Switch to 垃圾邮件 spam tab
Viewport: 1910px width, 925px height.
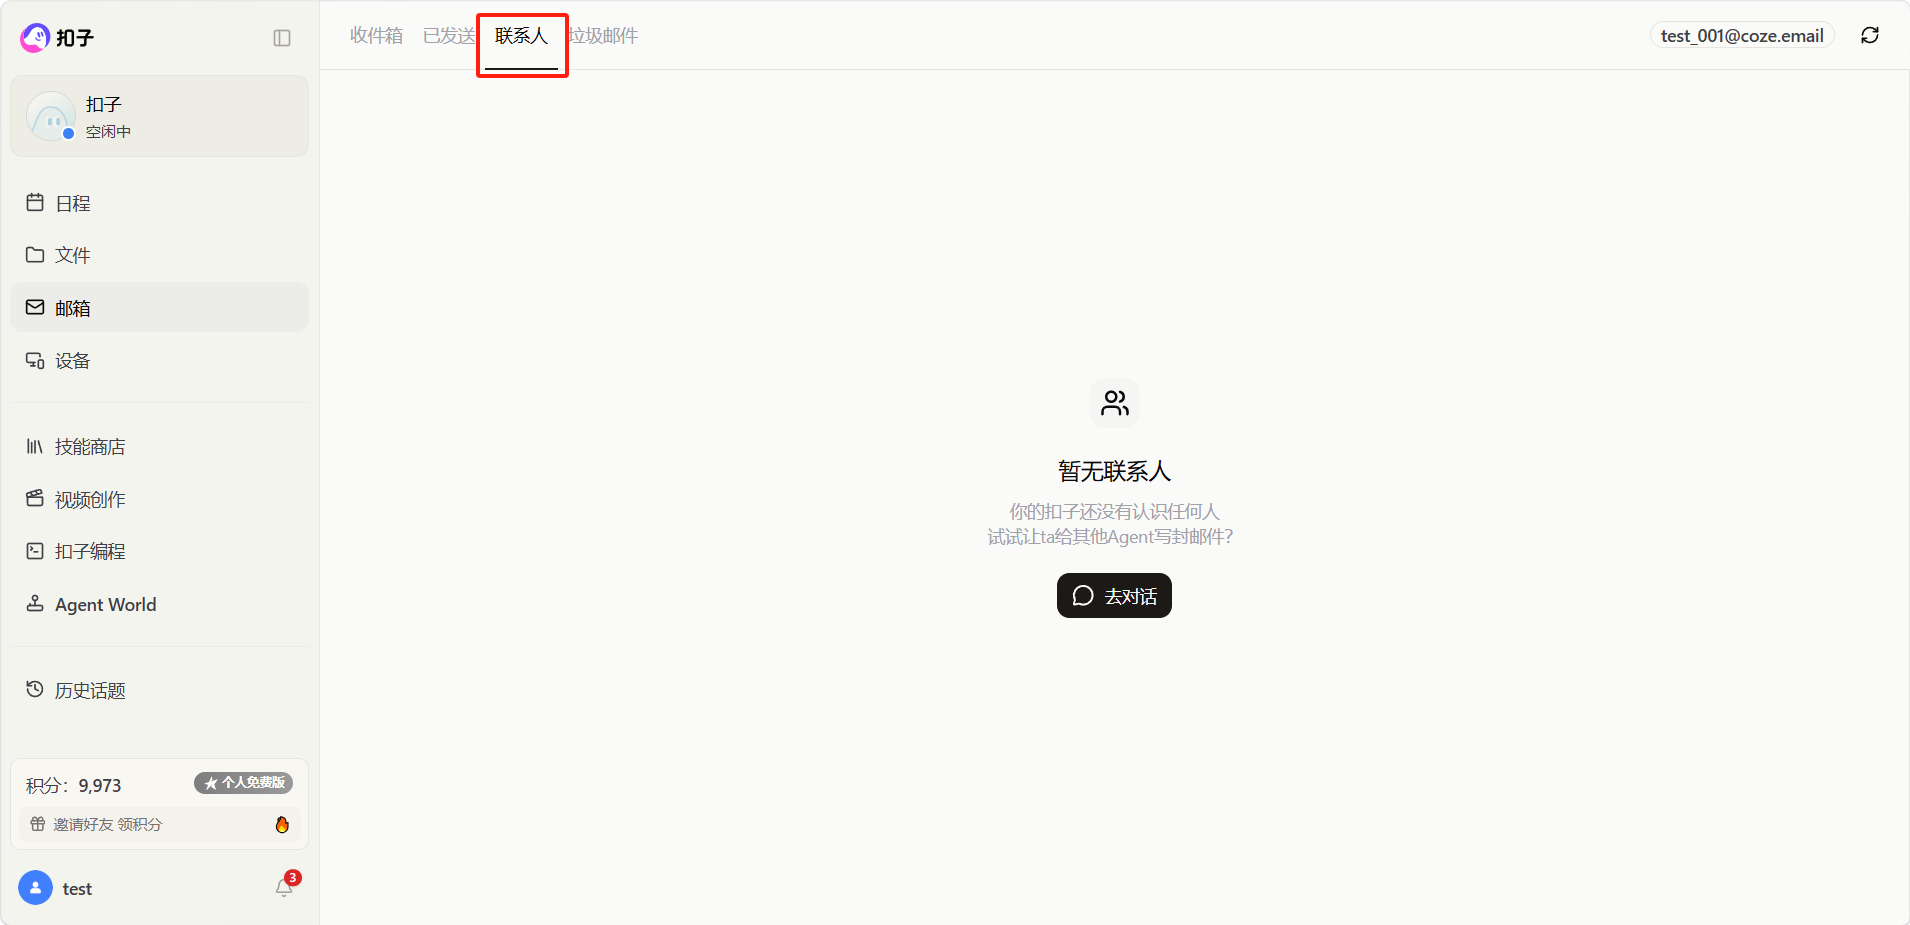603,36
